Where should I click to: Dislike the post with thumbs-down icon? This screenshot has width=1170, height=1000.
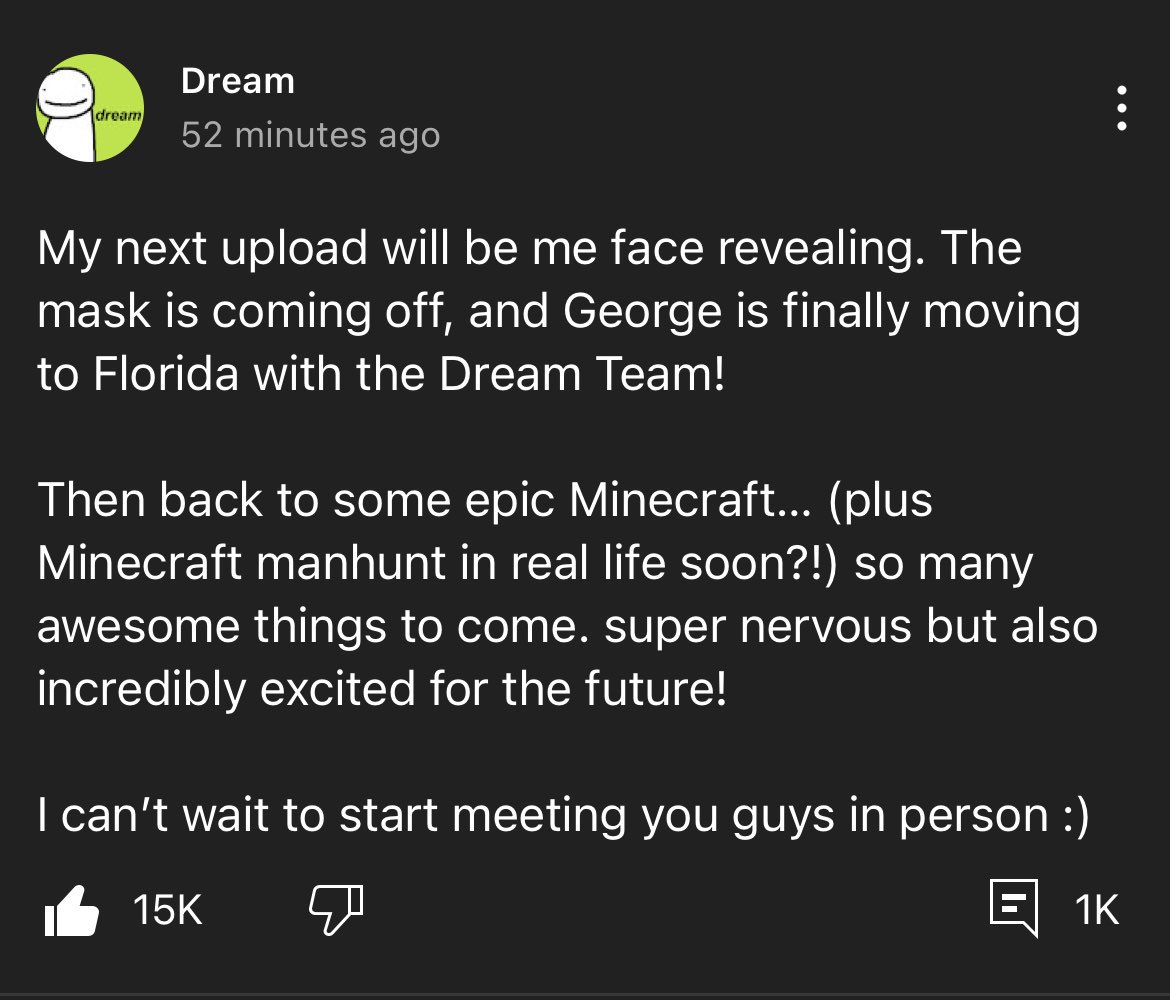click(337, 910)
